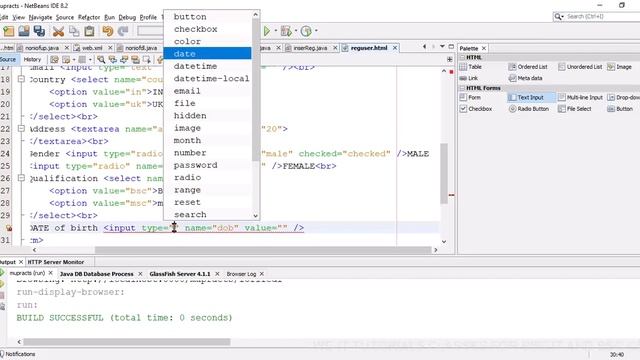Open Profile Project dropdown arrow
Screen dimensions: 640x360
click(316, 31)
